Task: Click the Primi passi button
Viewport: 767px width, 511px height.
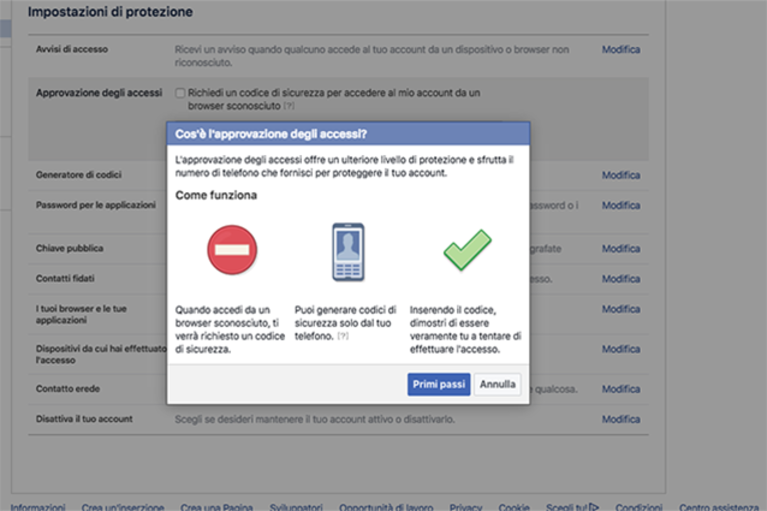Action: 439,384
